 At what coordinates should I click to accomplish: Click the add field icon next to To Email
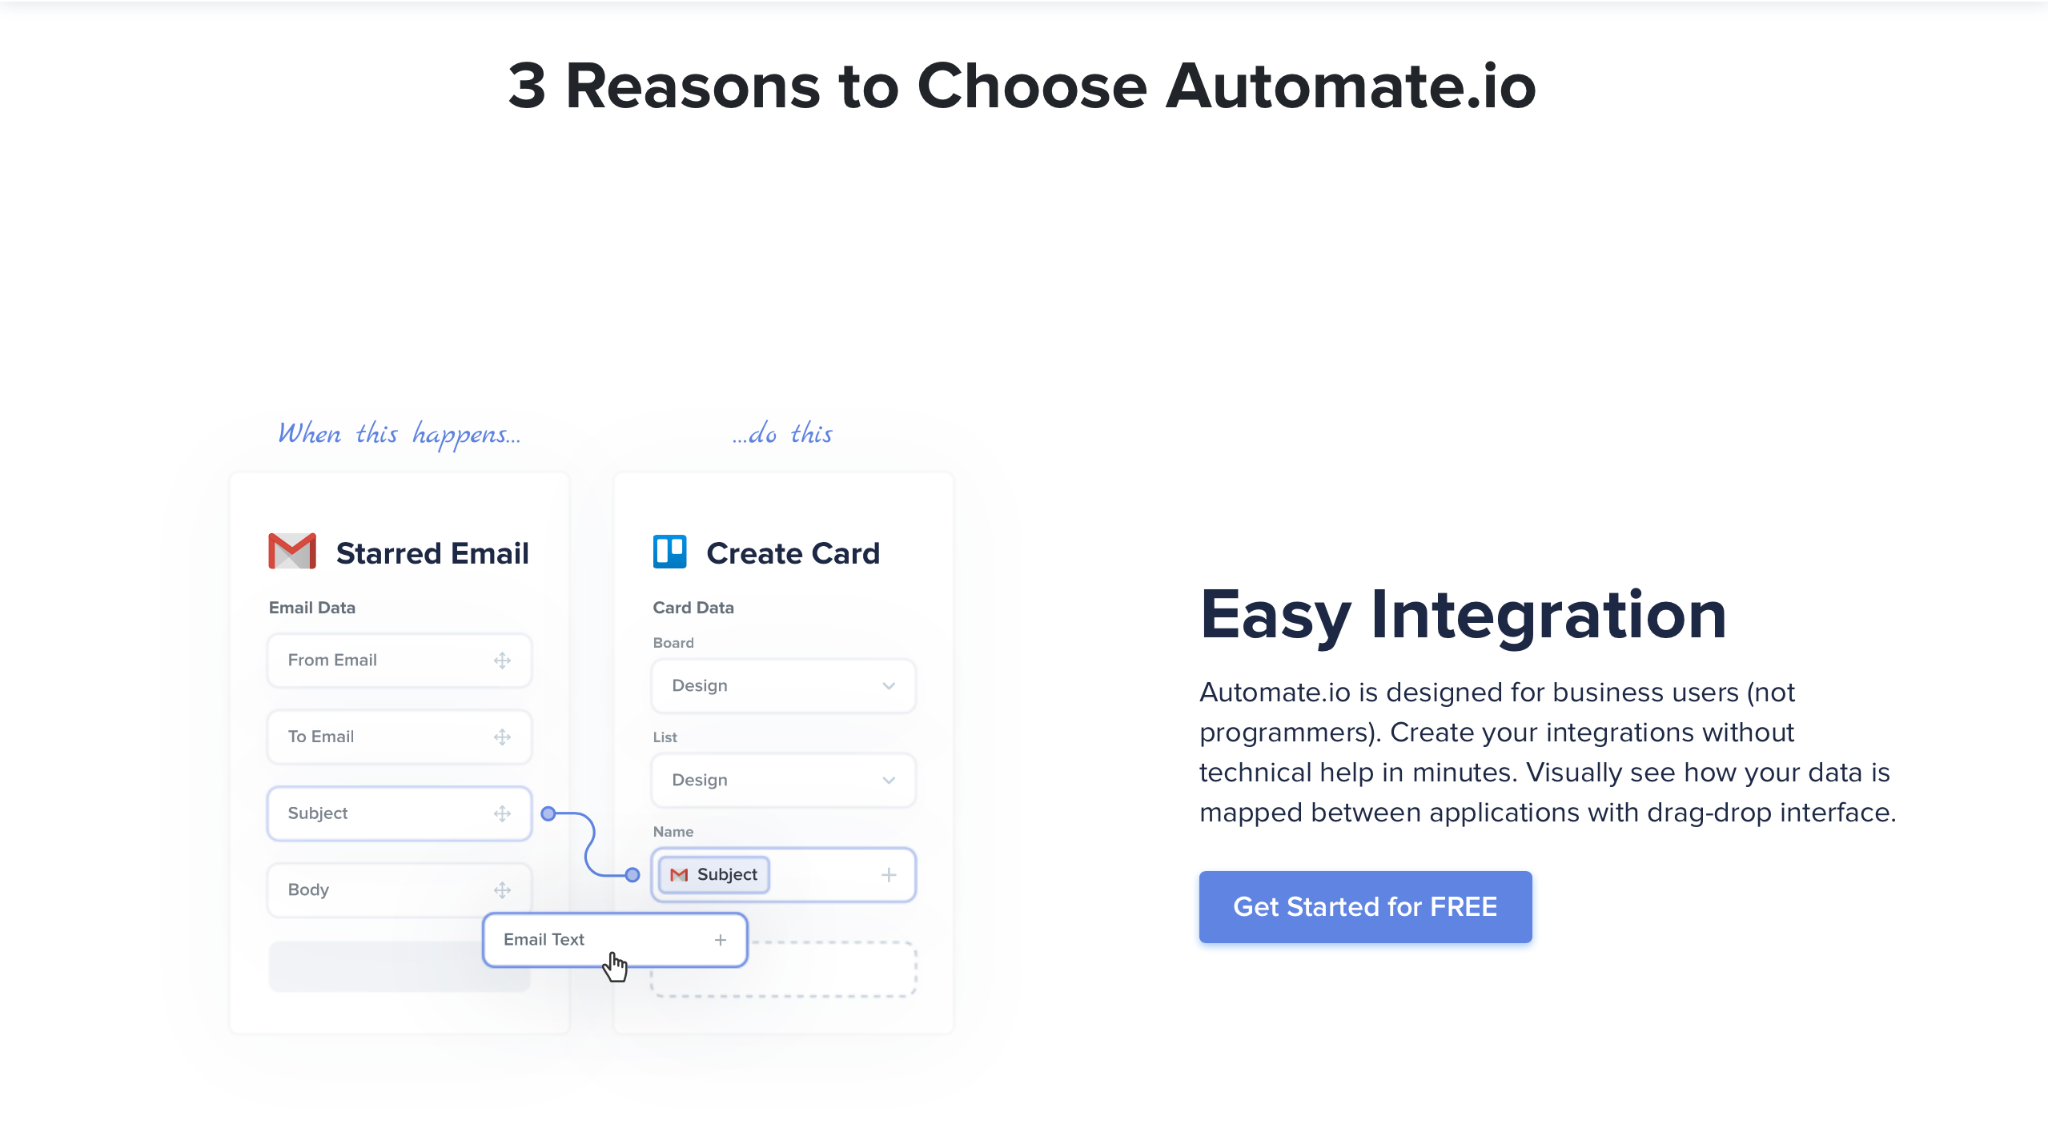point(502,735)
